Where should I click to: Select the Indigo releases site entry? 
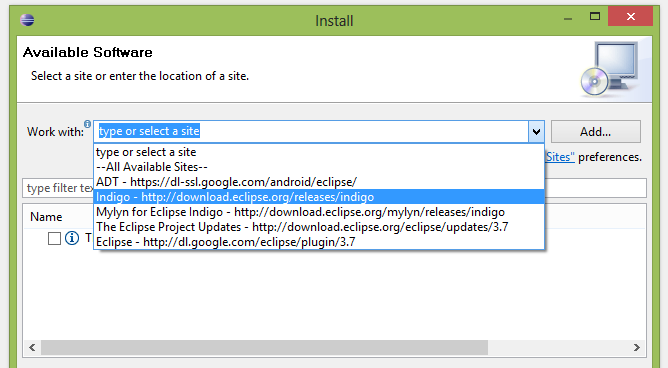coord(319,197)
